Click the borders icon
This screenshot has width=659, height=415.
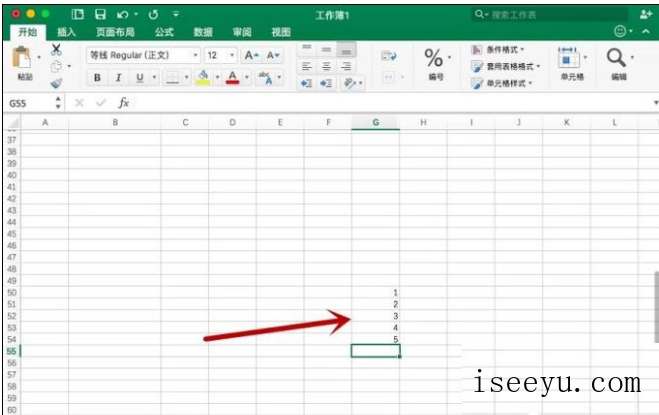point(172,77)
